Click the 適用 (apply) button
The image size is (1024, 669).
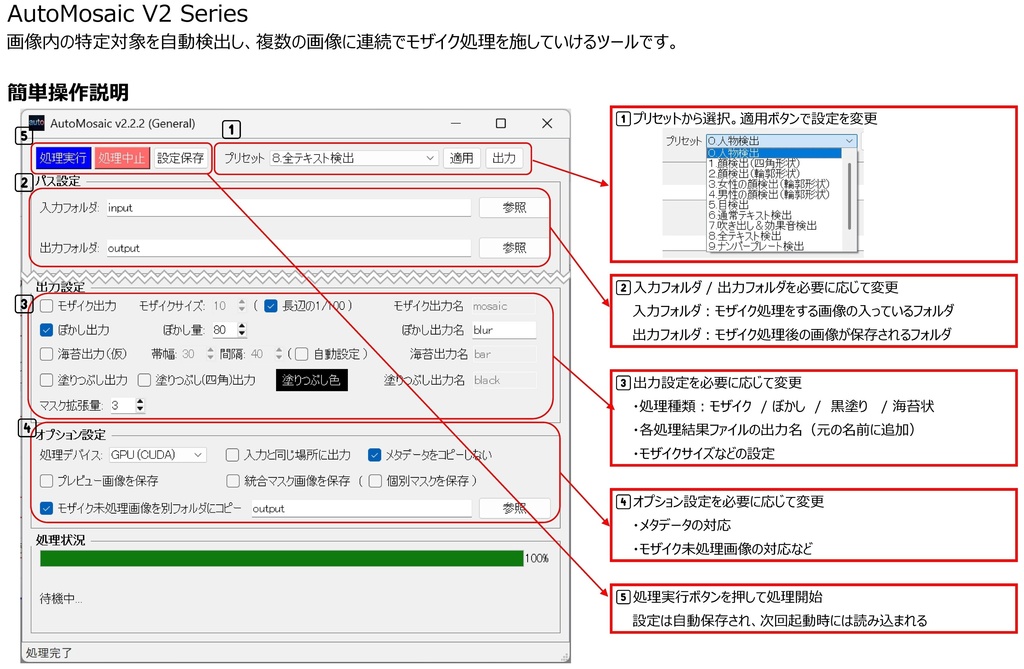pyautogui.click(x=462, y=158)
